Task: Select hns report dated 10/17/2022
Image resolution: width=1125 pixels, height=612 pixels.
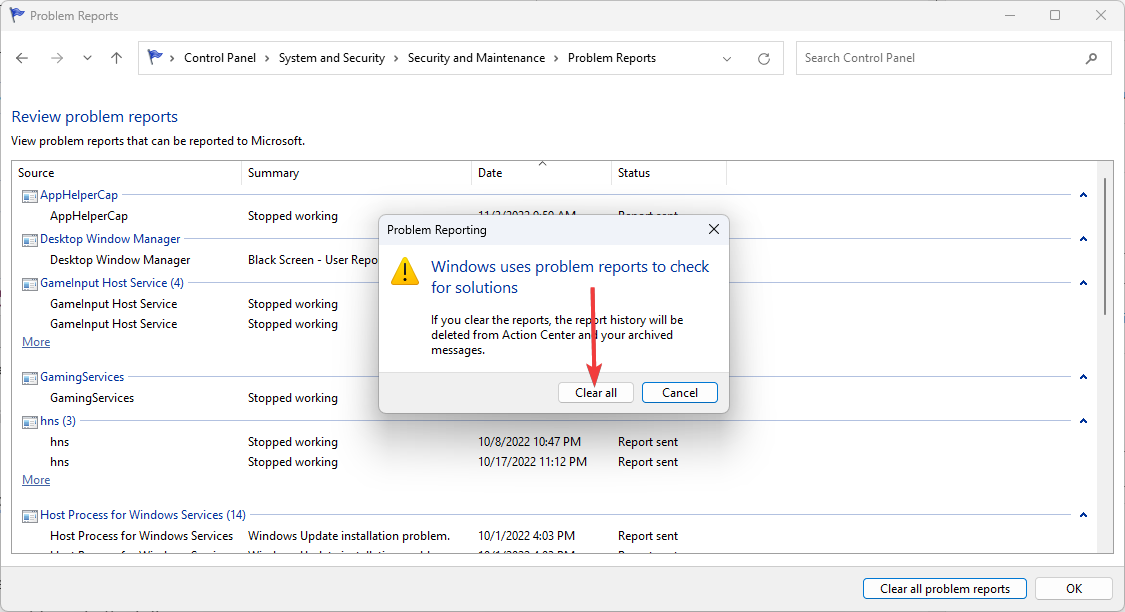Action: click(x=552, y=462)
